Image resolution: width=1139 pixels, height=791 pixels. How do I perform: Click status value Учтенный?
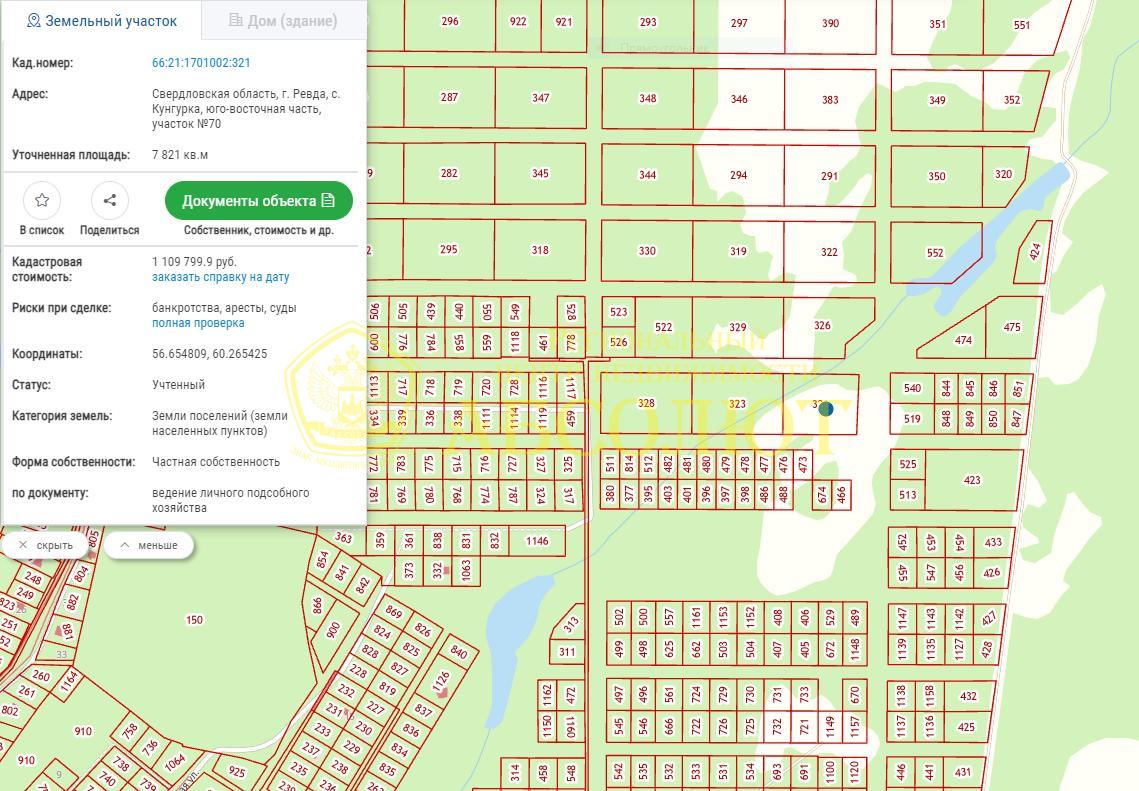(x=179, y=384)
